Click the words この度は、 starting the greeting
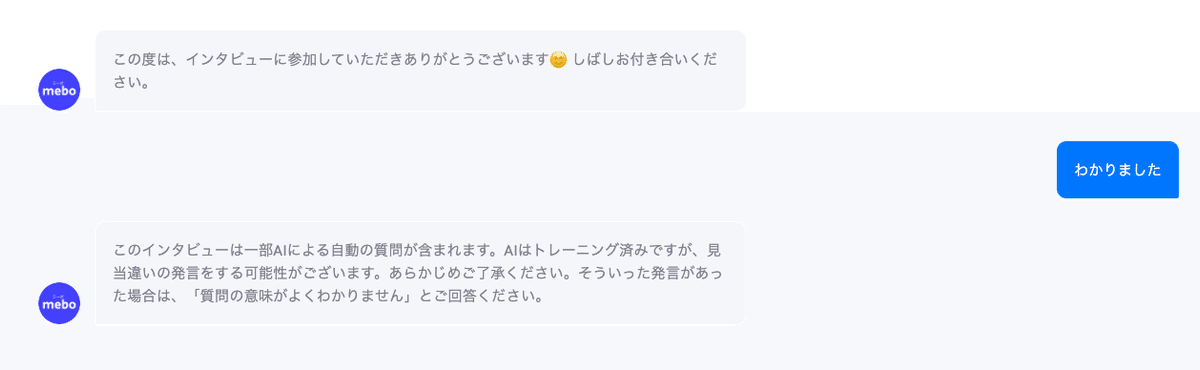 pos(149,59)
